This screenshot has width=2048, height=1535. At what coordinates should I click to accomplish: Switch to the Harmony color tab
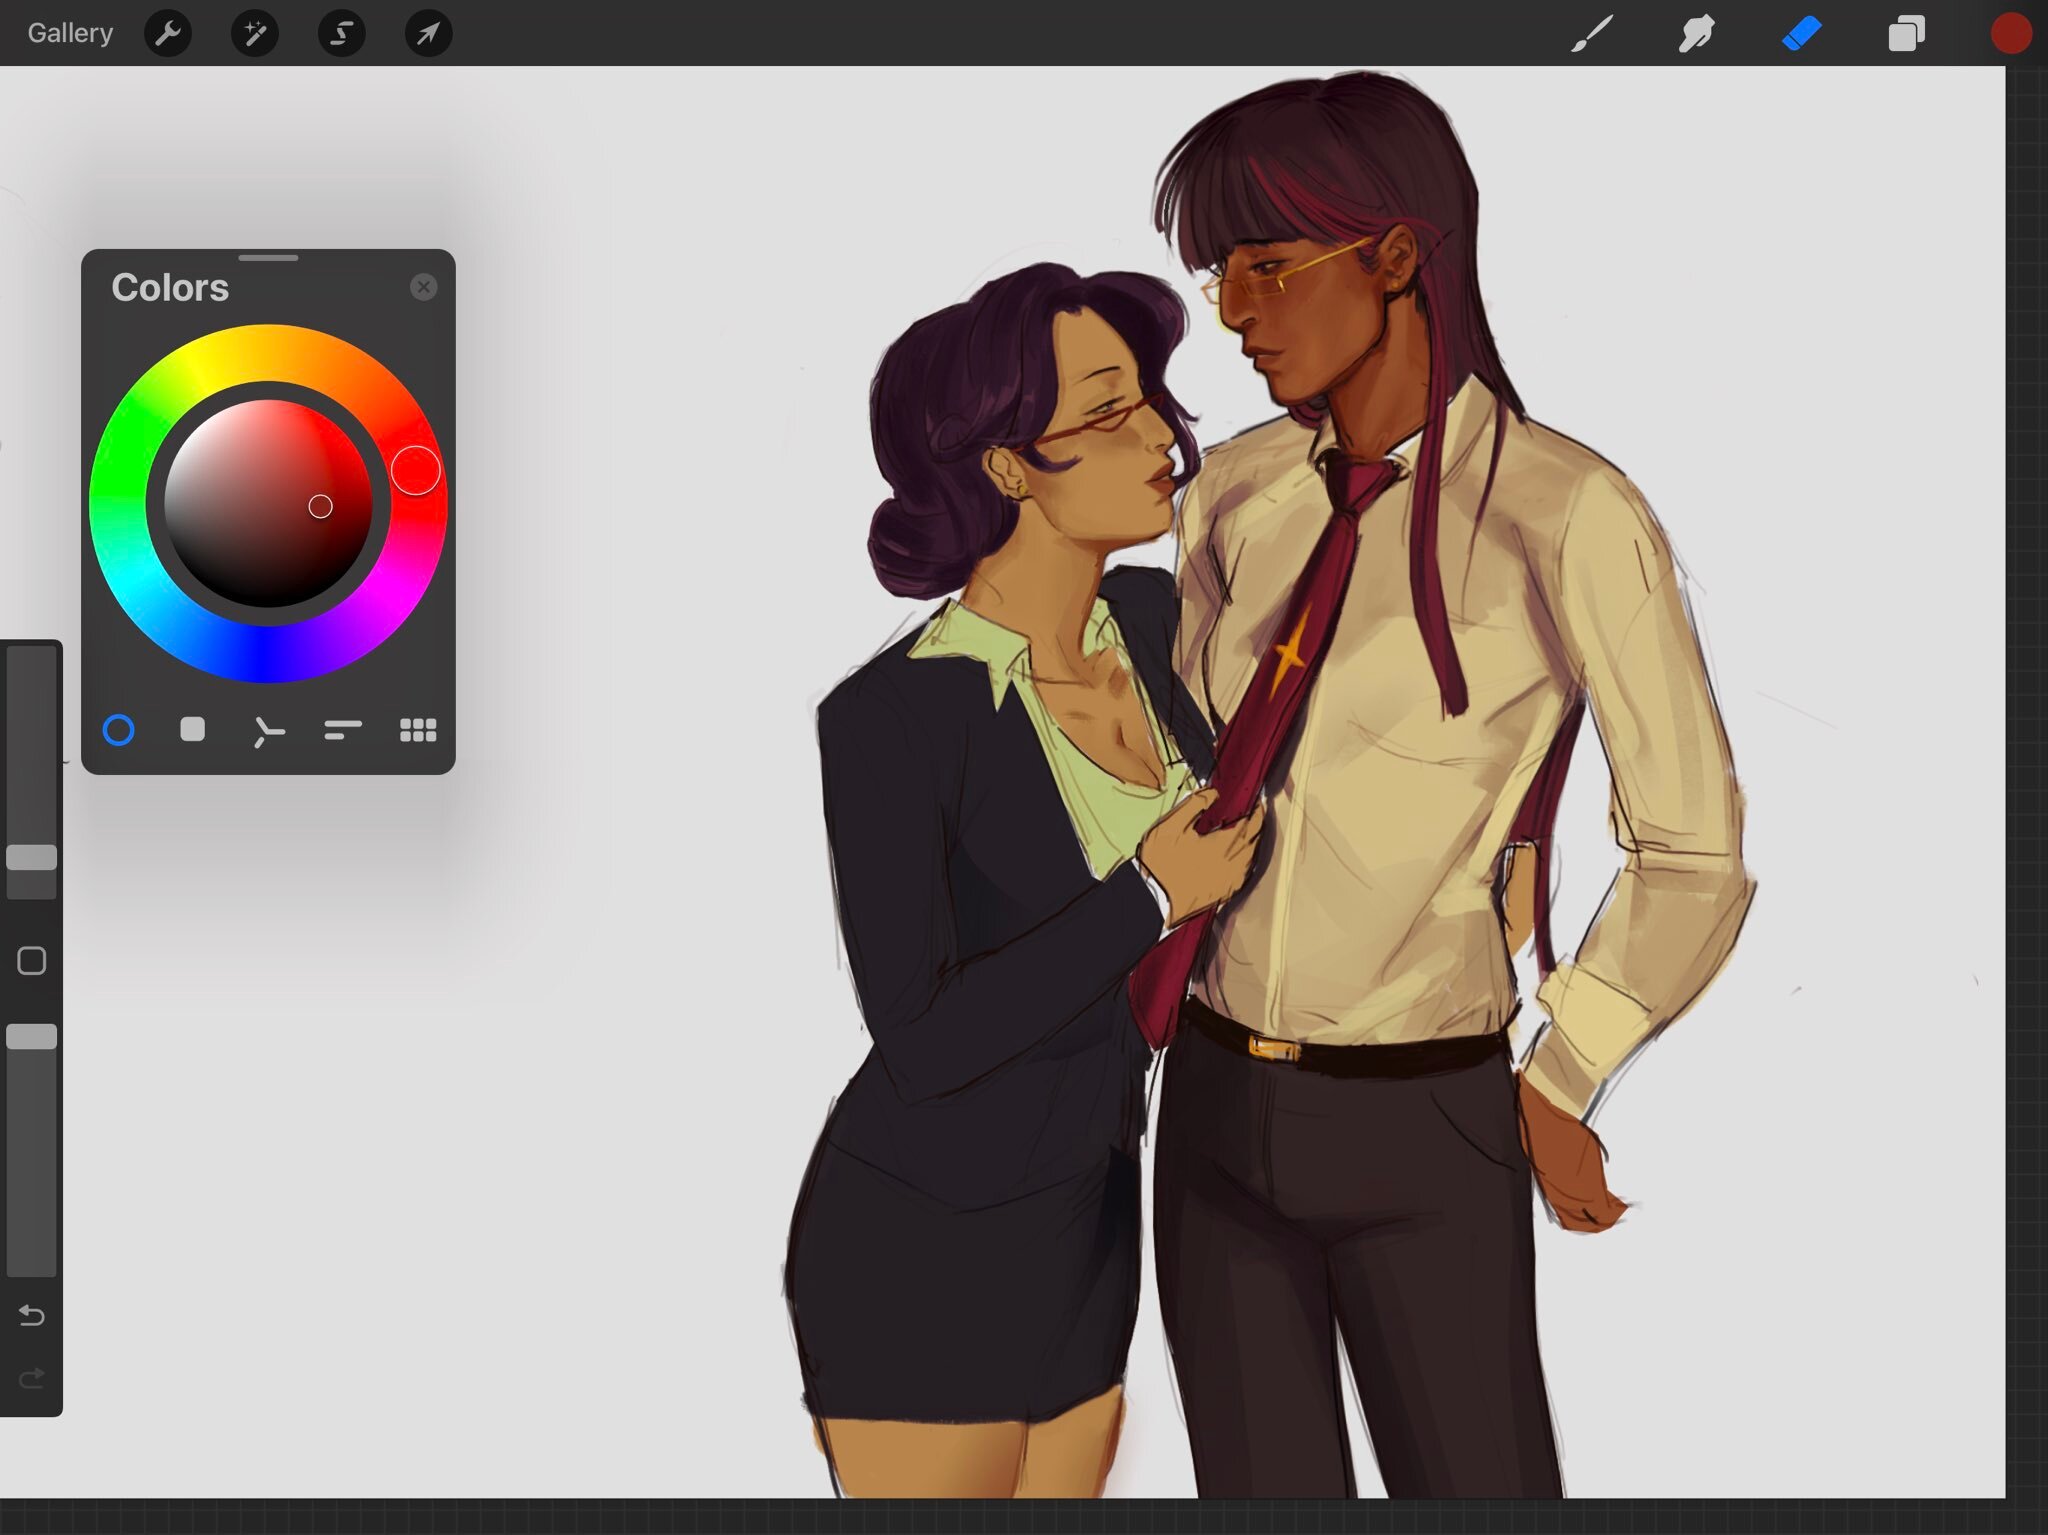click(268, 732)
